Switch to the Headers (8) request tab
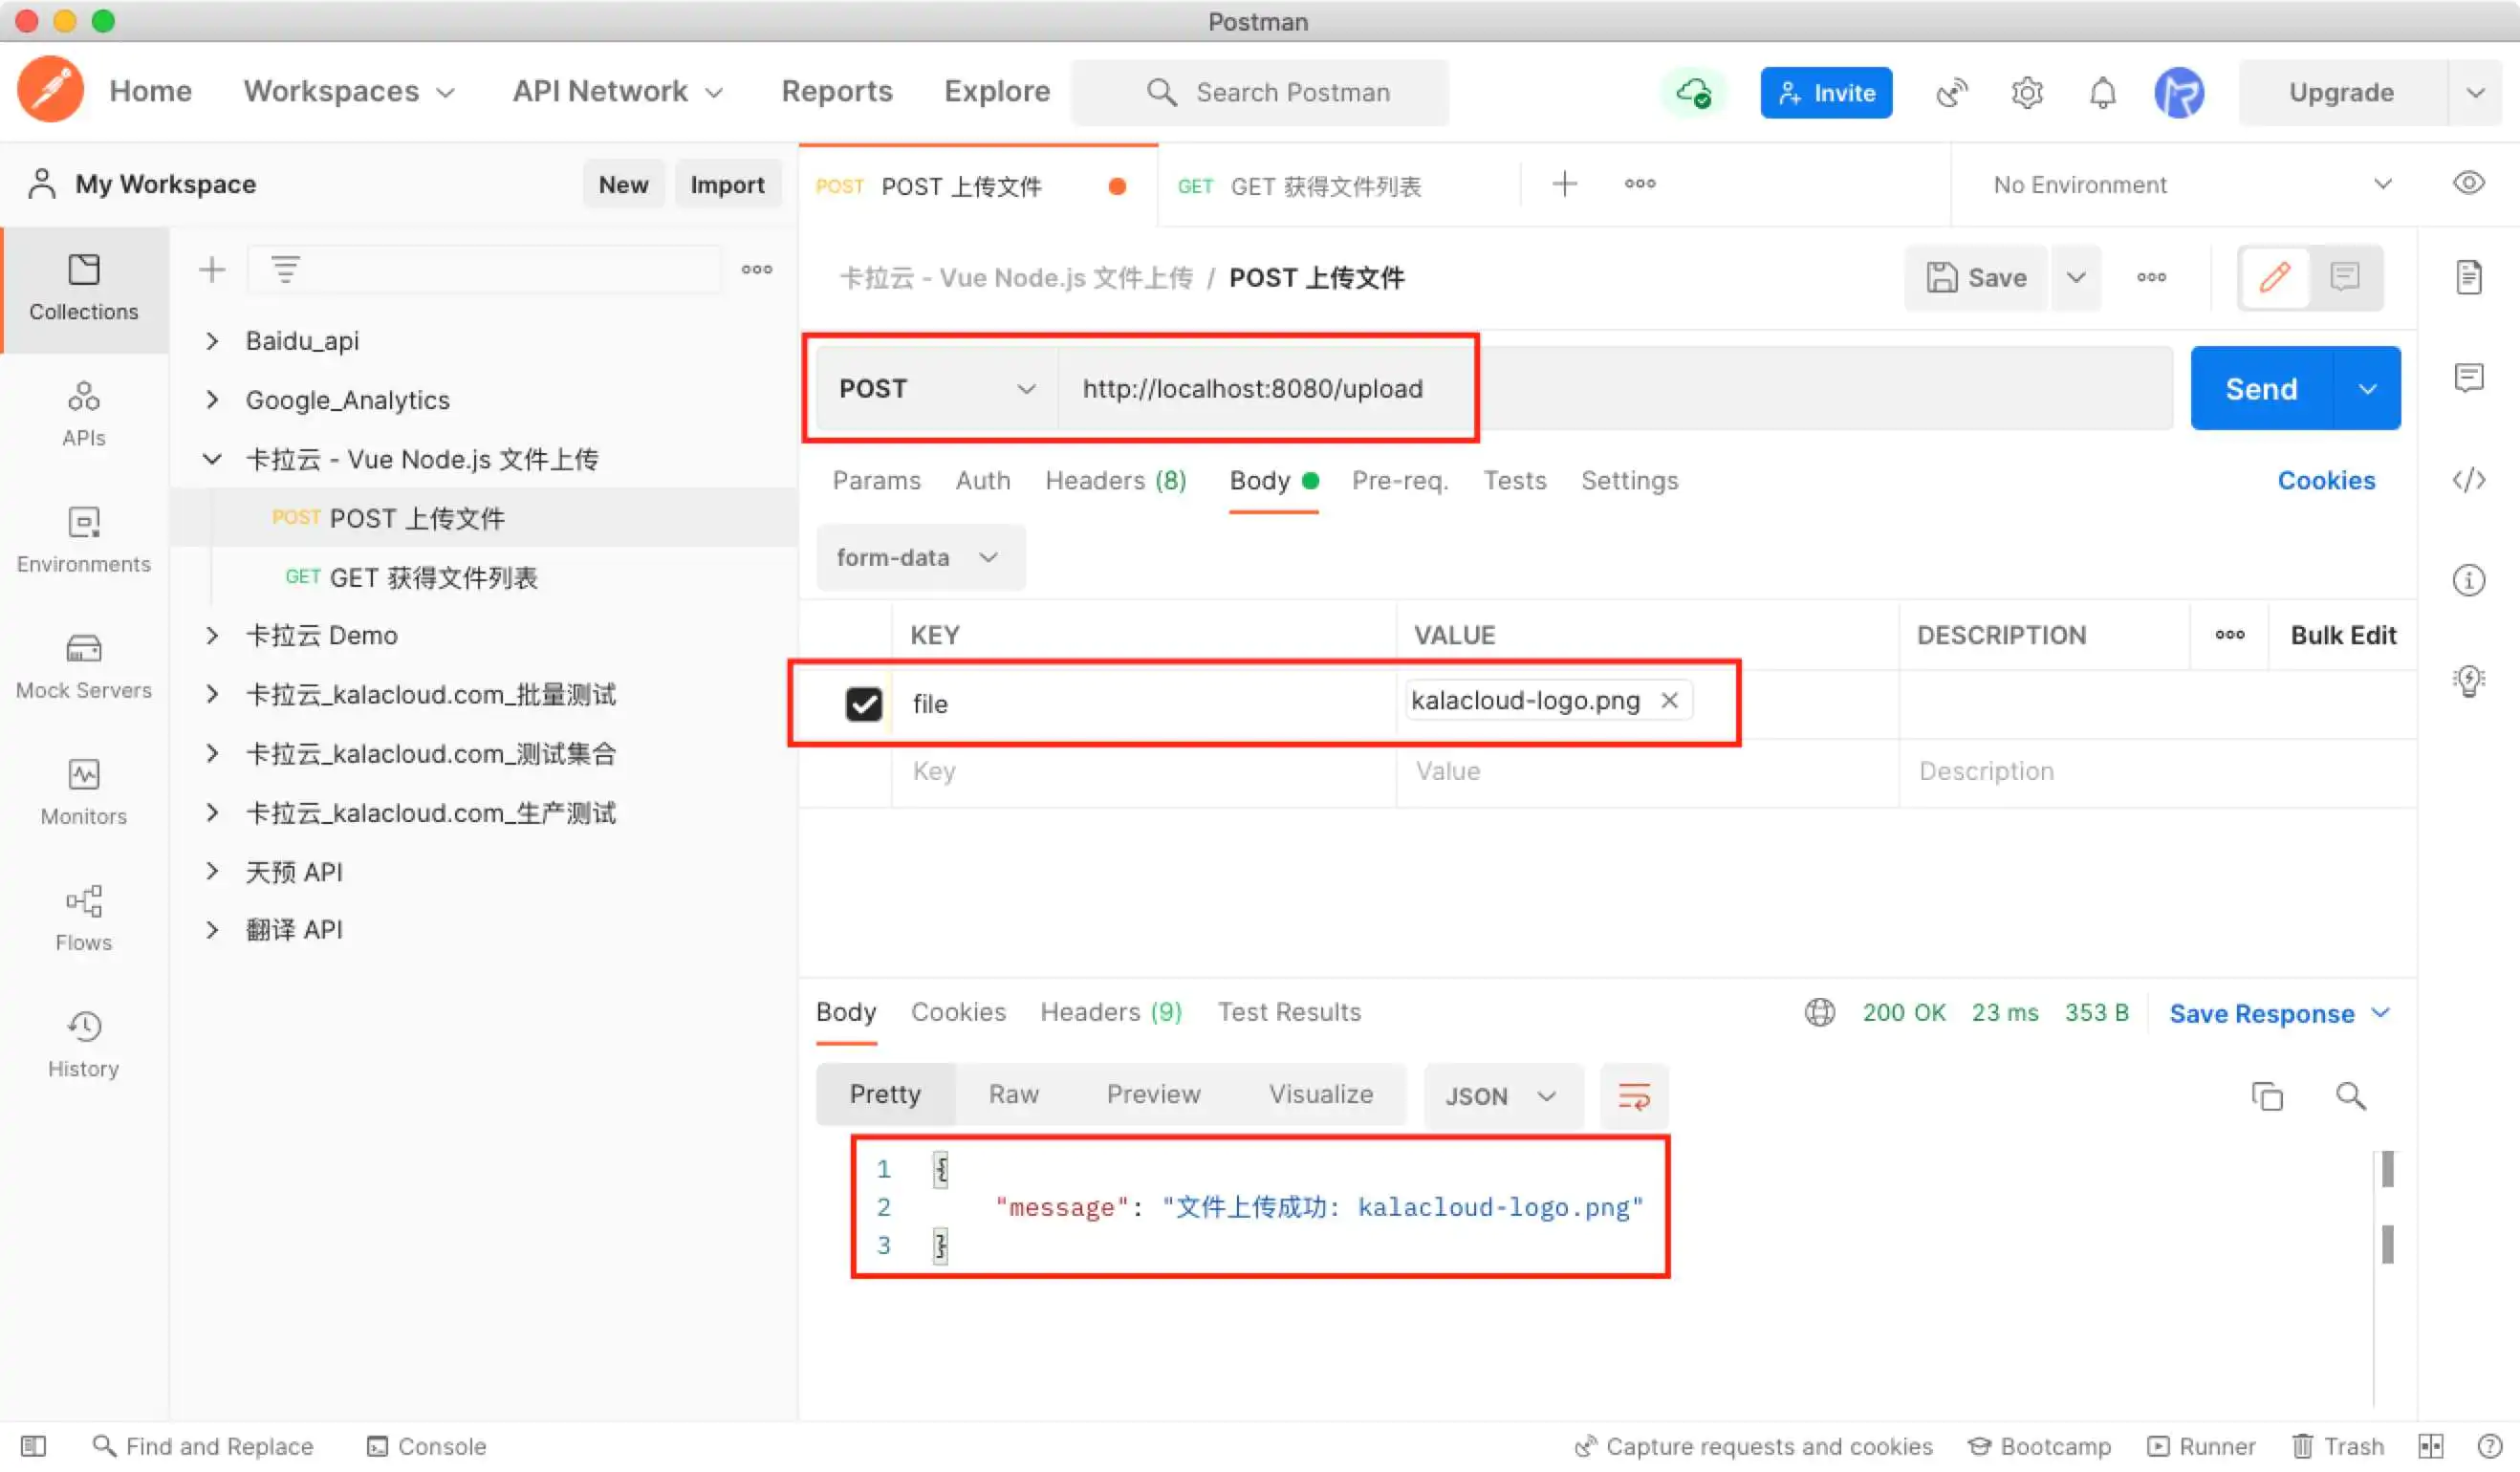 [x=1115, y=481]
